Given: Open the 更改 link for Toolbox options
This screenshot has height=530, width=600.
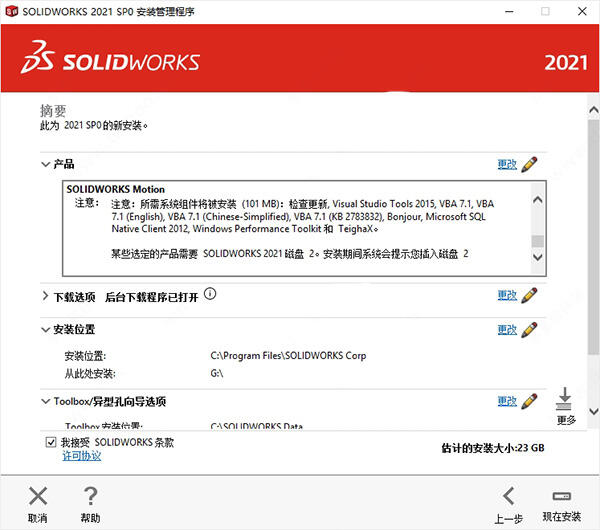Looking at the screenshot, I should [507, 401].
